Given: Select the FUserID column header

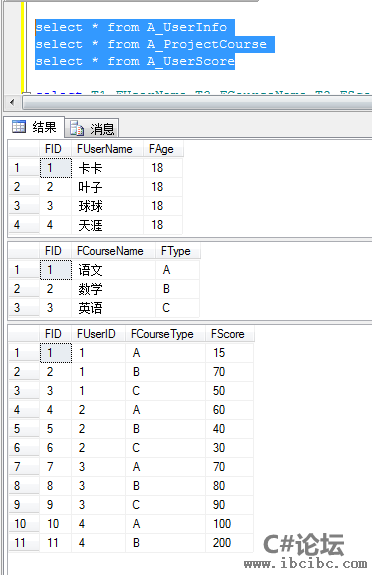Looking at the screenshot, I should click(98, 334).
